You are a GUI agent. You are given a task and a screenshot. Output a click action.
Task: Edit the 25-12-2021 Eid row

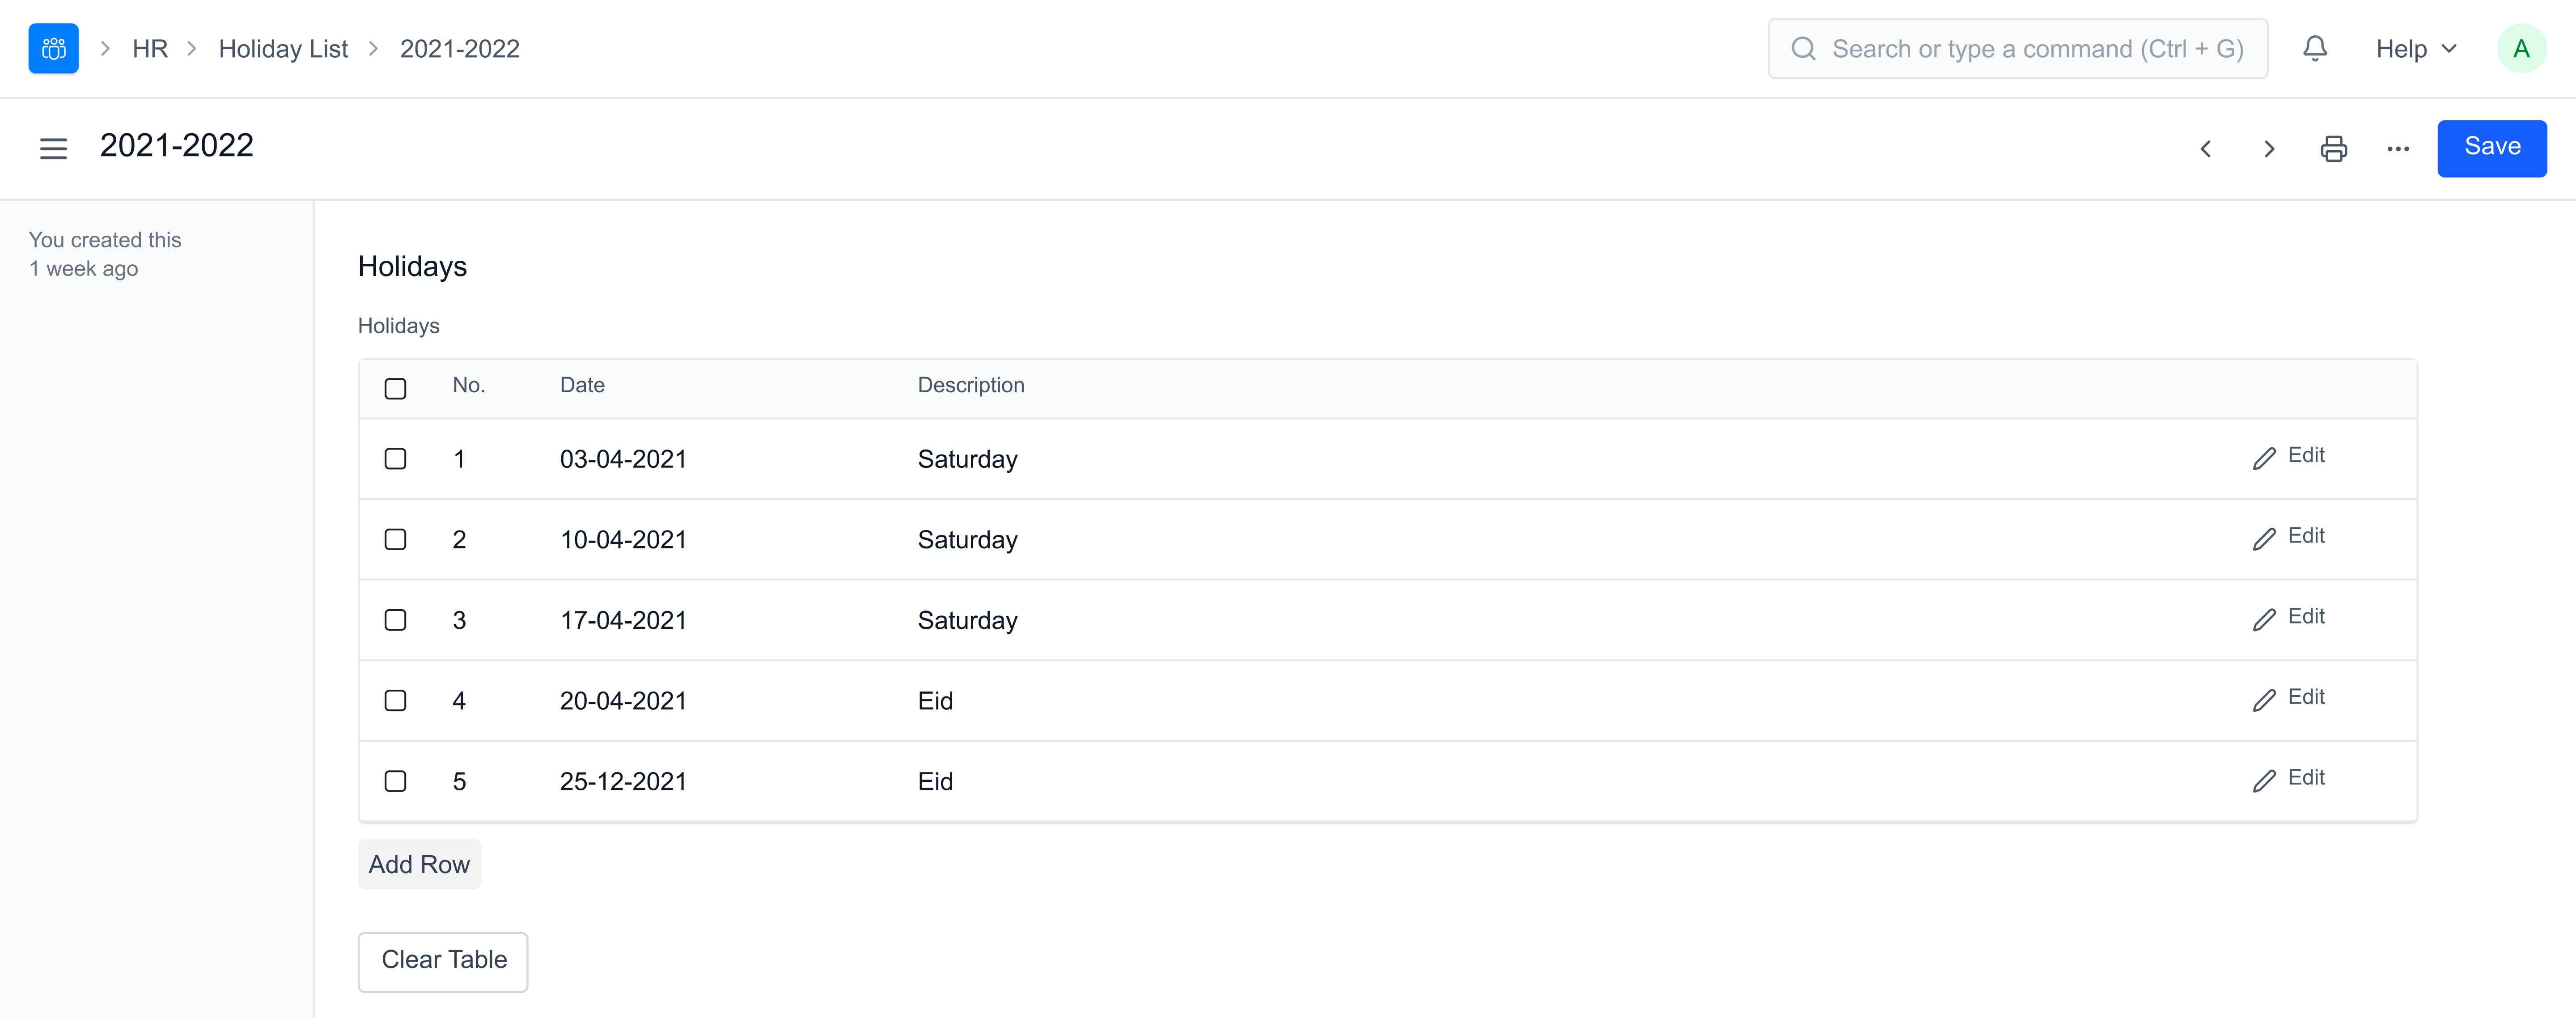coord(2288,779)
